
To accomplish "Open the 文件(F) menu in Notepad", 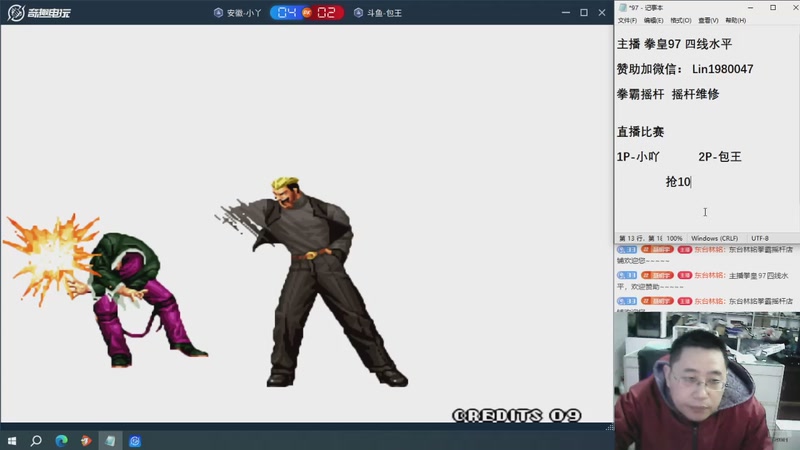I will tap(627, 20).
